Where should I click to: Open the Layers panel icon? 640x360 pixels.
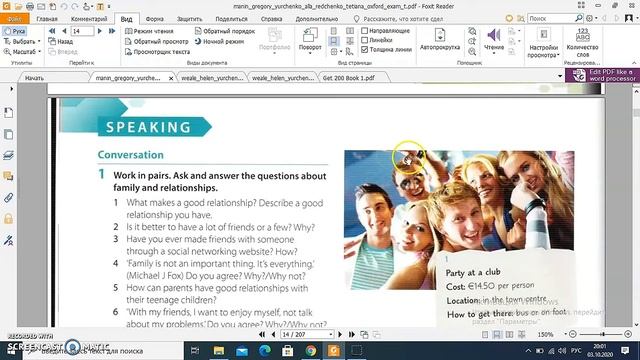pos(8,155)
